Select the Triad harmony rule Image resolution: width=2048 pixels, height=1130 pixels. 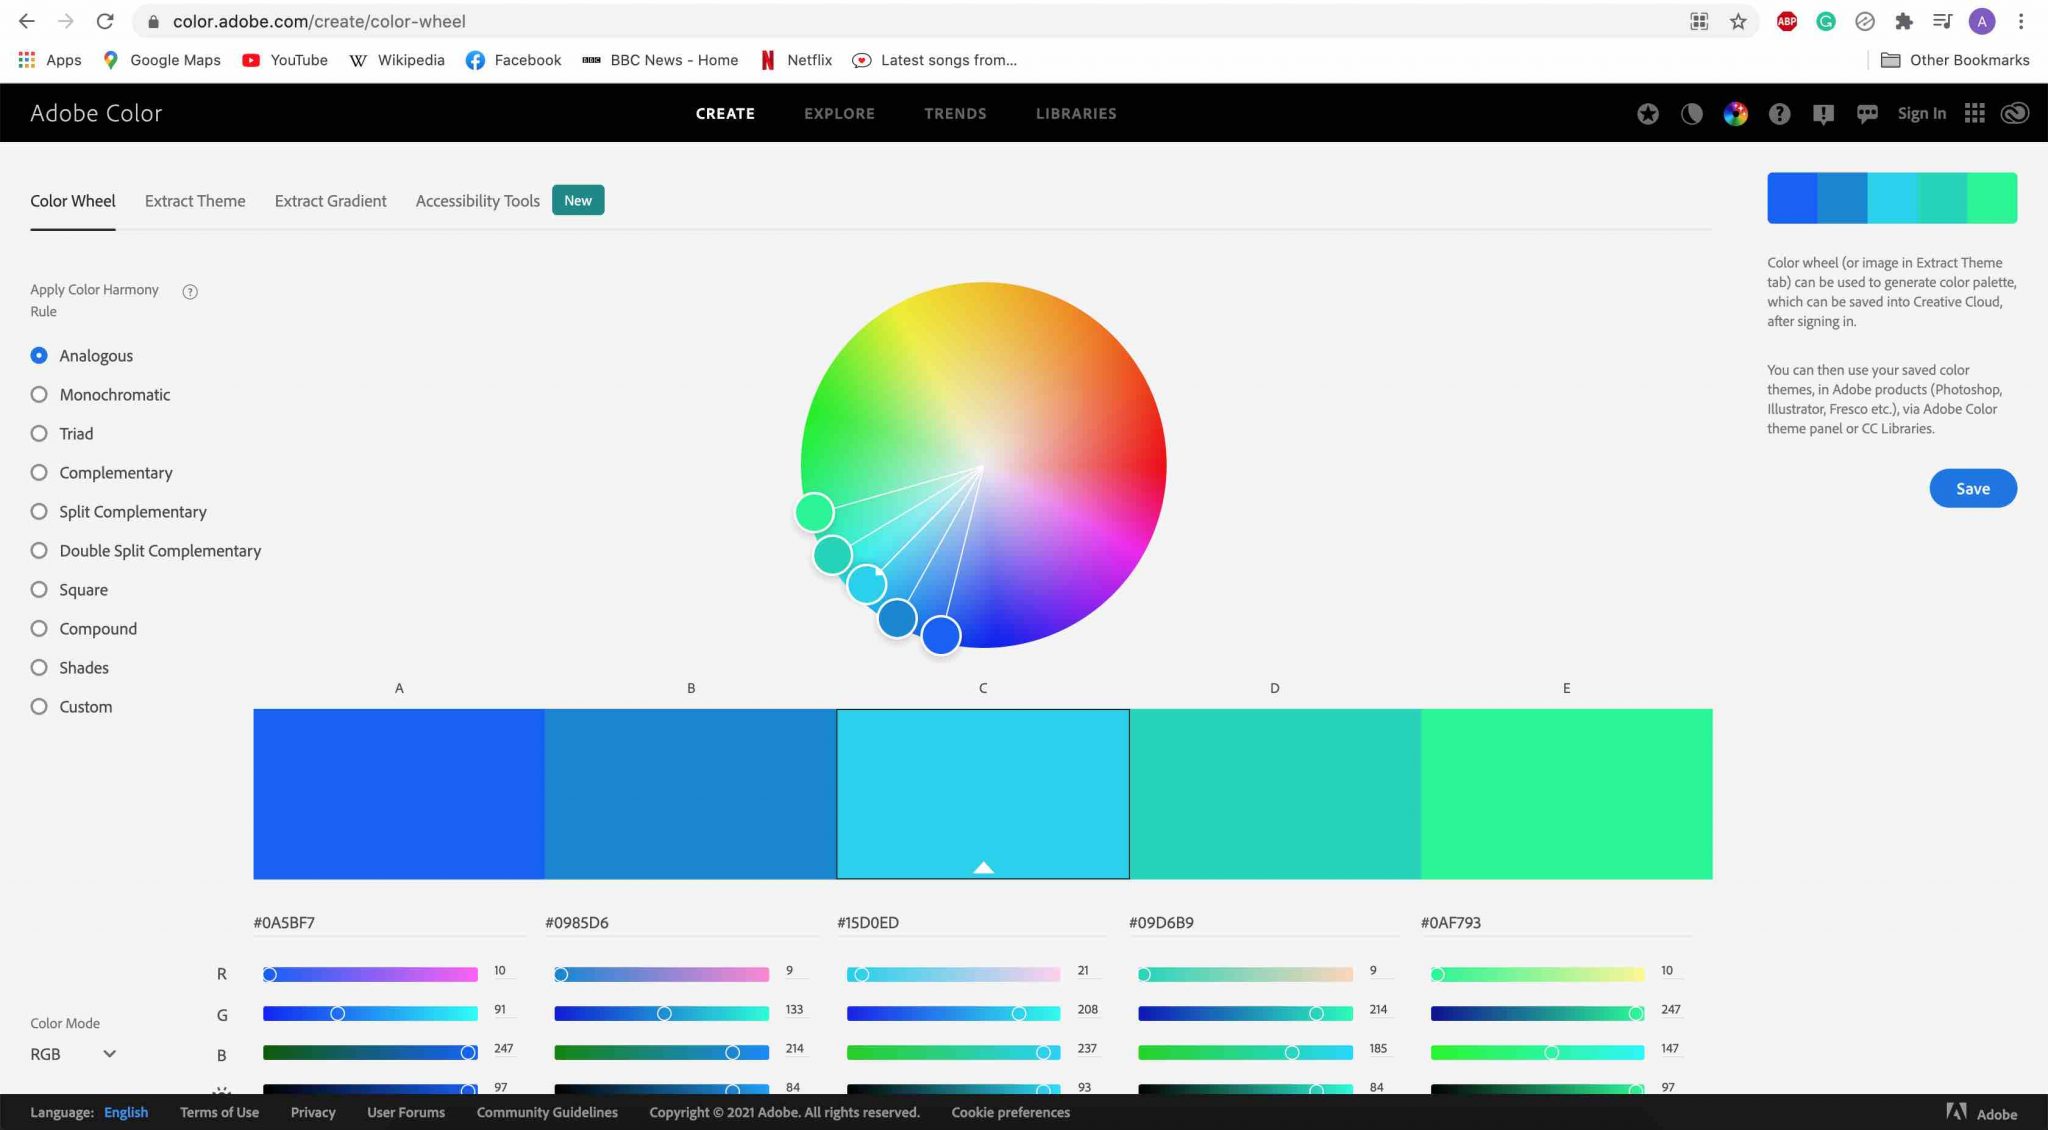[x=39, y=433]
